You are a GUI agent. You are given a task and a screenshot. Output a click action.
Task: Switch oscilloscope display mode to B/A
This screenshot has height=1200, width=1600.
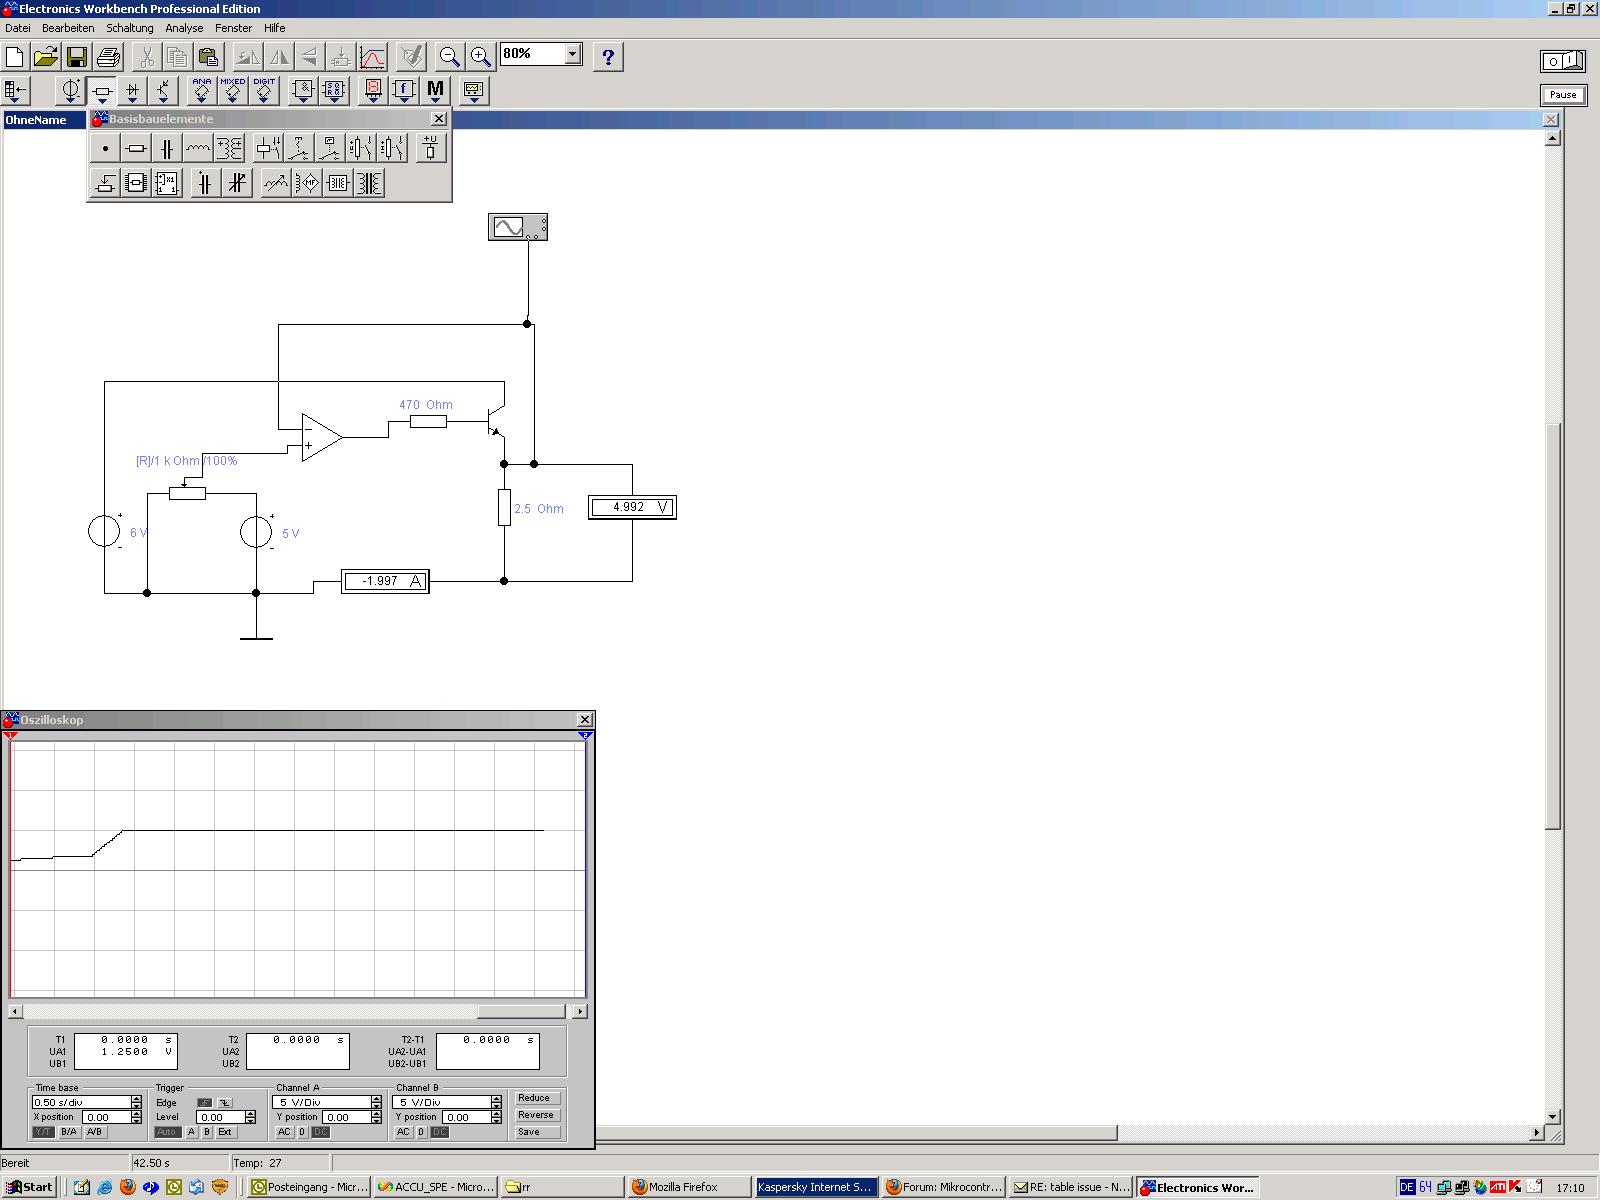pos(69,1132)
